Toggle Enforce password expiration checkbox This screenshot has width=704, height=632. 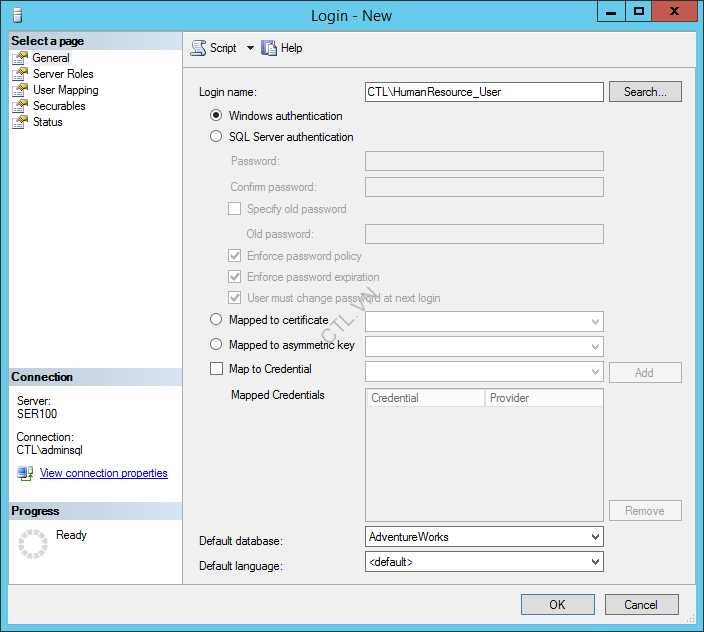tap(234, 276)
